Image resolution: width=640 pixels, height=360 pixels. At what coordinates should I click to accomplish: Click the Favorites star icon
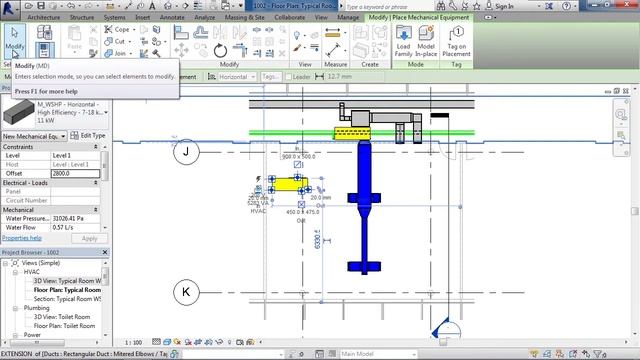coord(477,6)
